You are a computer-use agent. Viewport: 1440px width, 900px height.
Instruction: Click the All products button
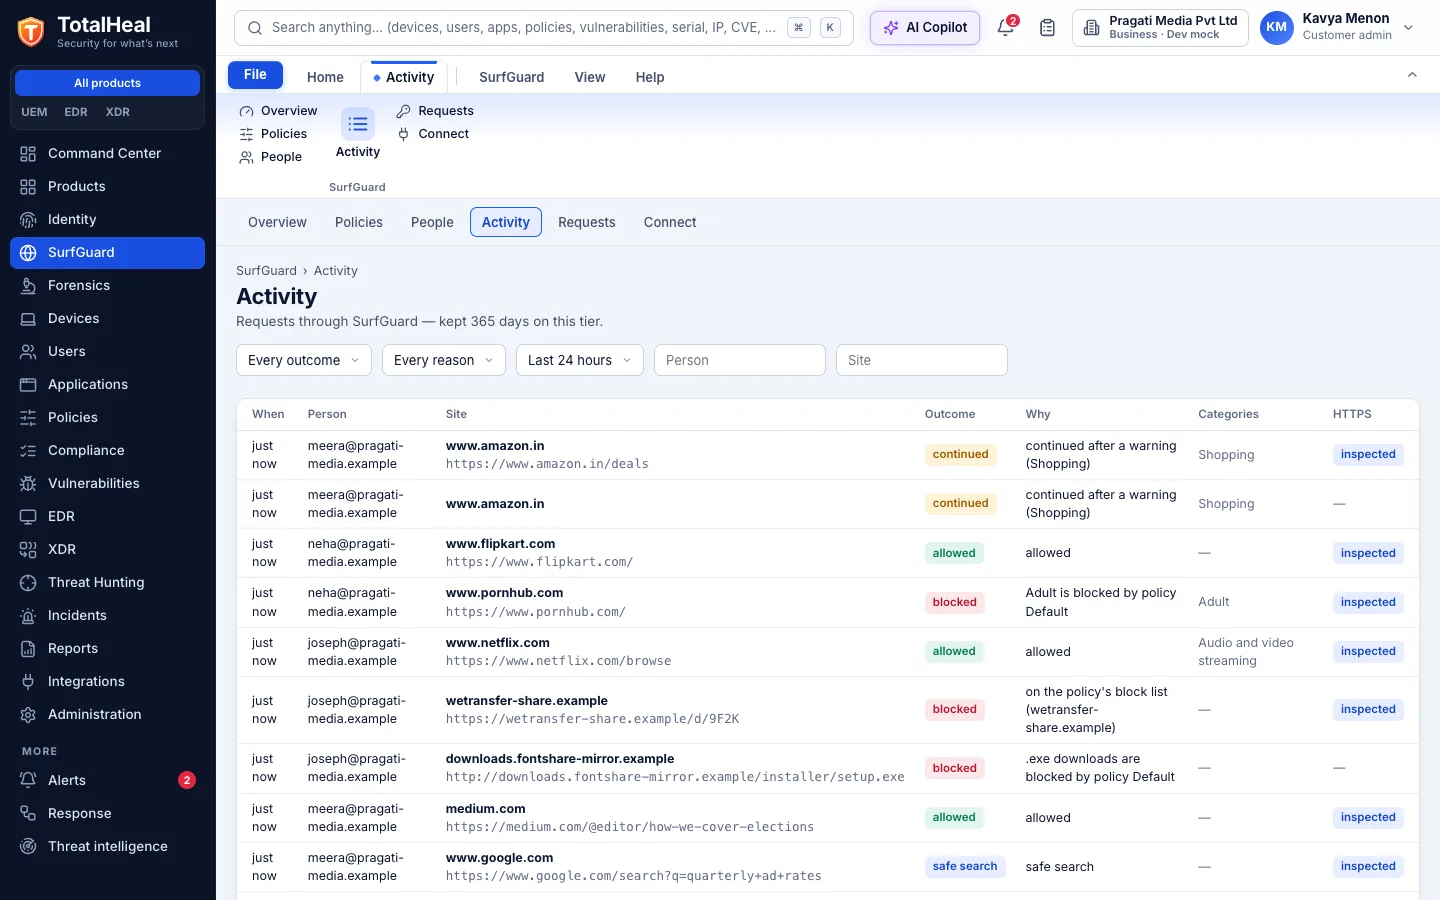107,83
